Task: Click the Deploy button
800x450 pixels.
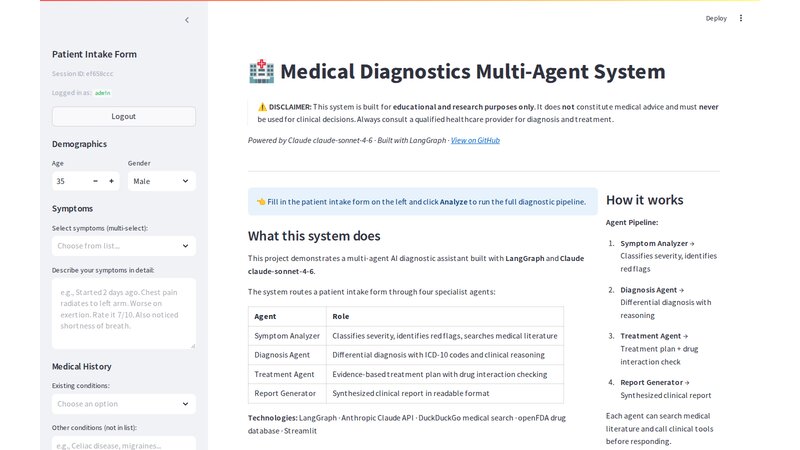Action: [x=716, y=18]
